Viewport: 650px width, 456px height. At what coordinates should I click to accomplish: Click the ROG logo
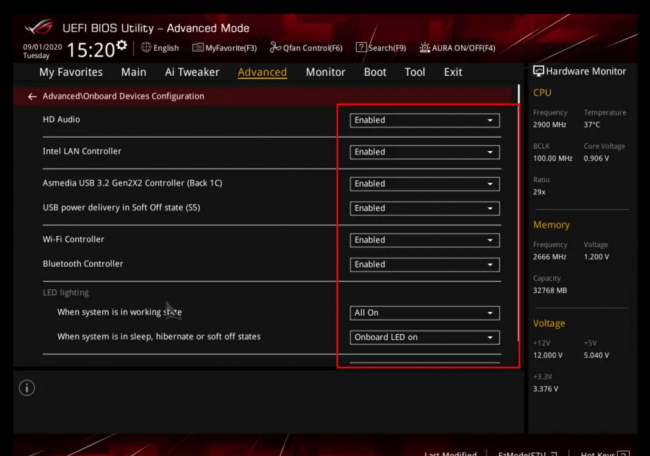pyautogui.click(x=39, y=28)
